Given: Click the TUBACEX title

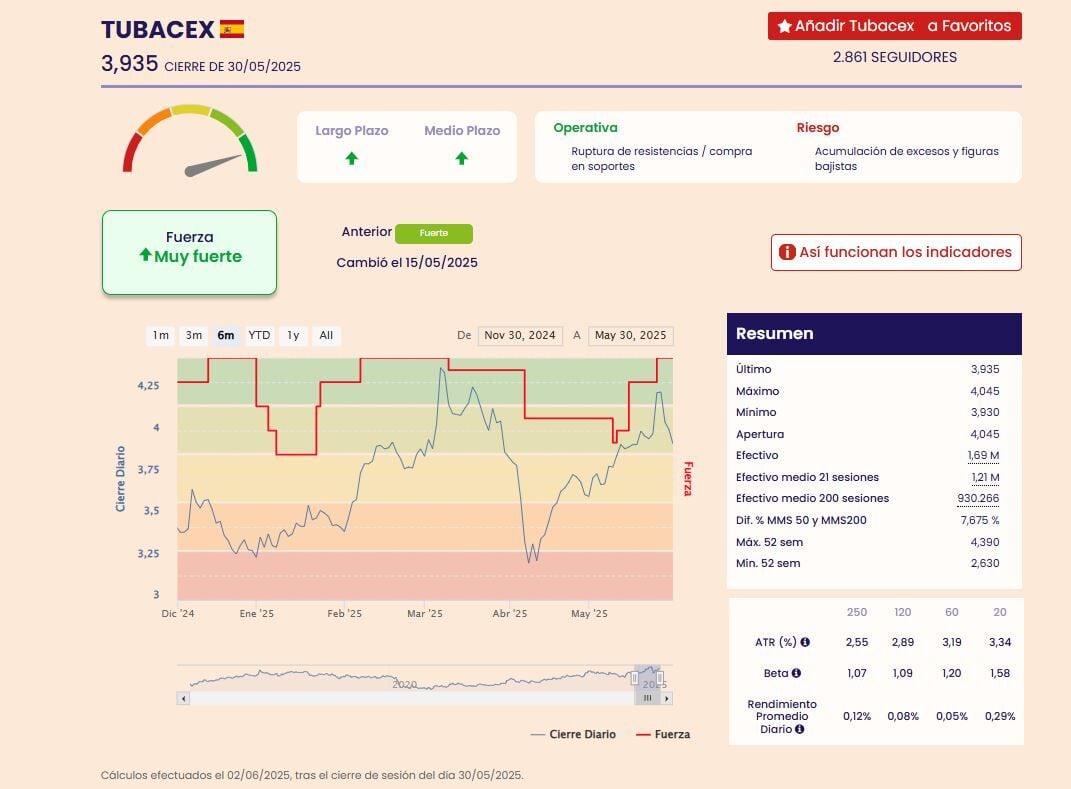Looking at the screenshot, I should pos(158,30).
